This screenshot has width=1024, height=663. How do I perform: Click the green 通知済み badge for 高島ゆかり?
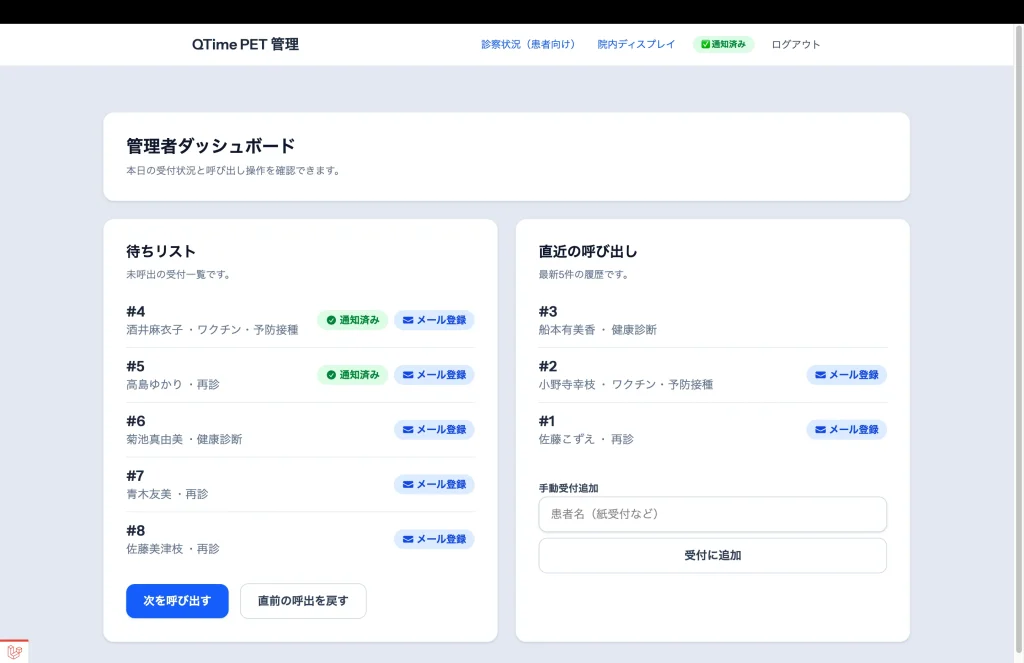(353, 375)
